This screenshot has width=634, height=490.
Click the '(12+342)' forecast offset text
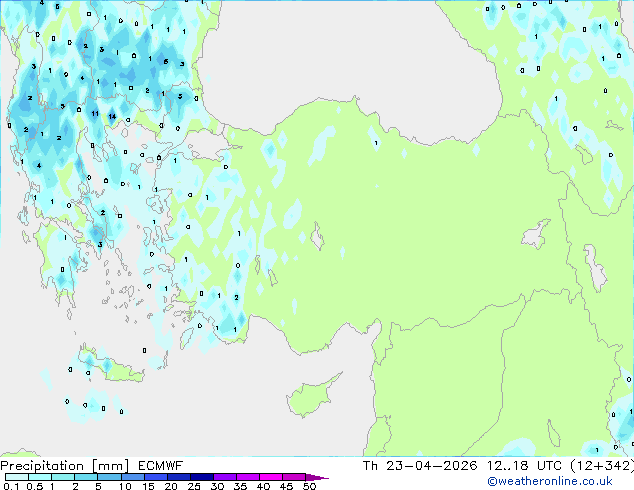[602, 466]
